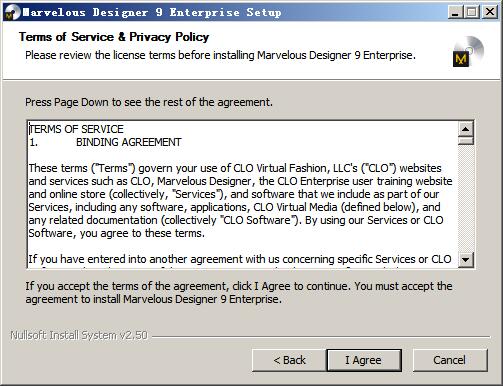Image resolution: width=503 pixels, height=386 pixels.
Task: Cancel the installation
Action: tap(450, 360)
